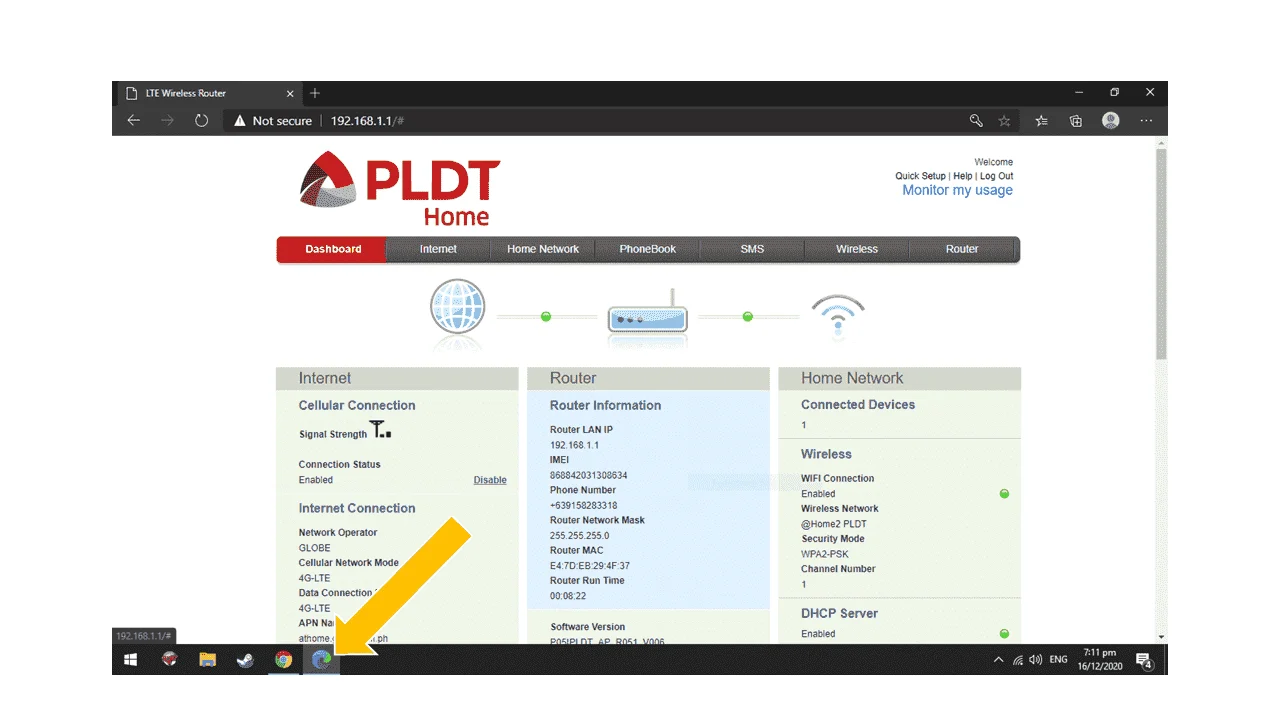Open saved passwords key icon
This screenshot has height=720, width=1280.
976,121
